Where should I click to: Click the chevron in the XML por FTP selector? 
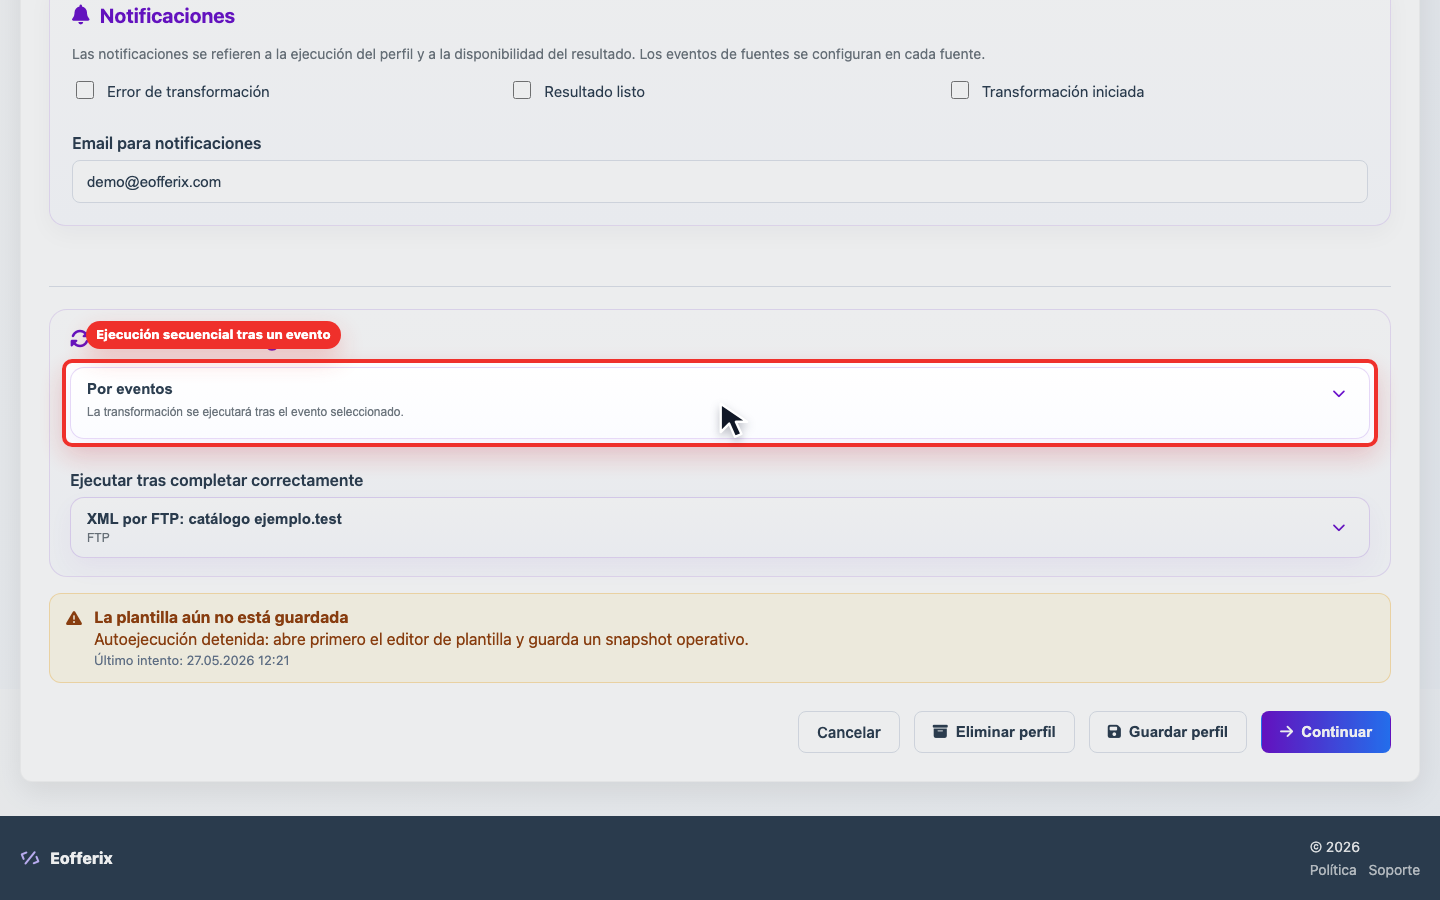click(1339, 528)
